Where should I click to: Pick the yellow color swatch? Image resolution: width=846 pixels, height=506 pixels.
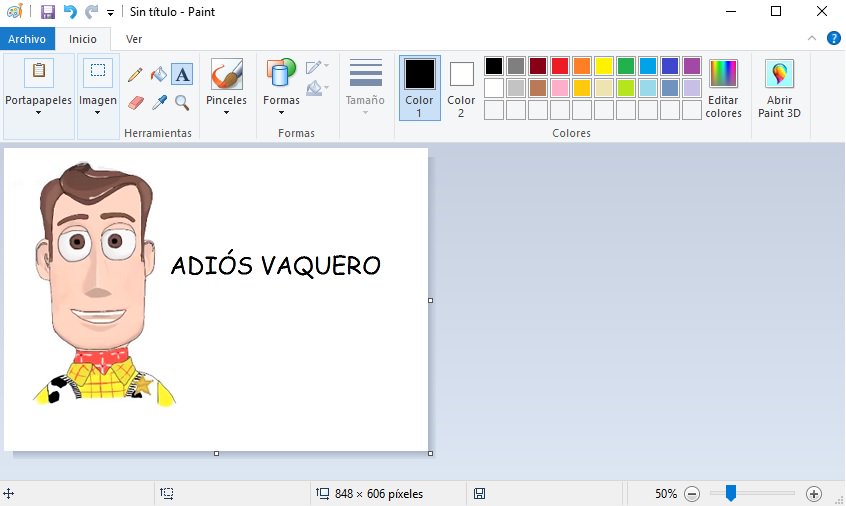tap(604, 66)
